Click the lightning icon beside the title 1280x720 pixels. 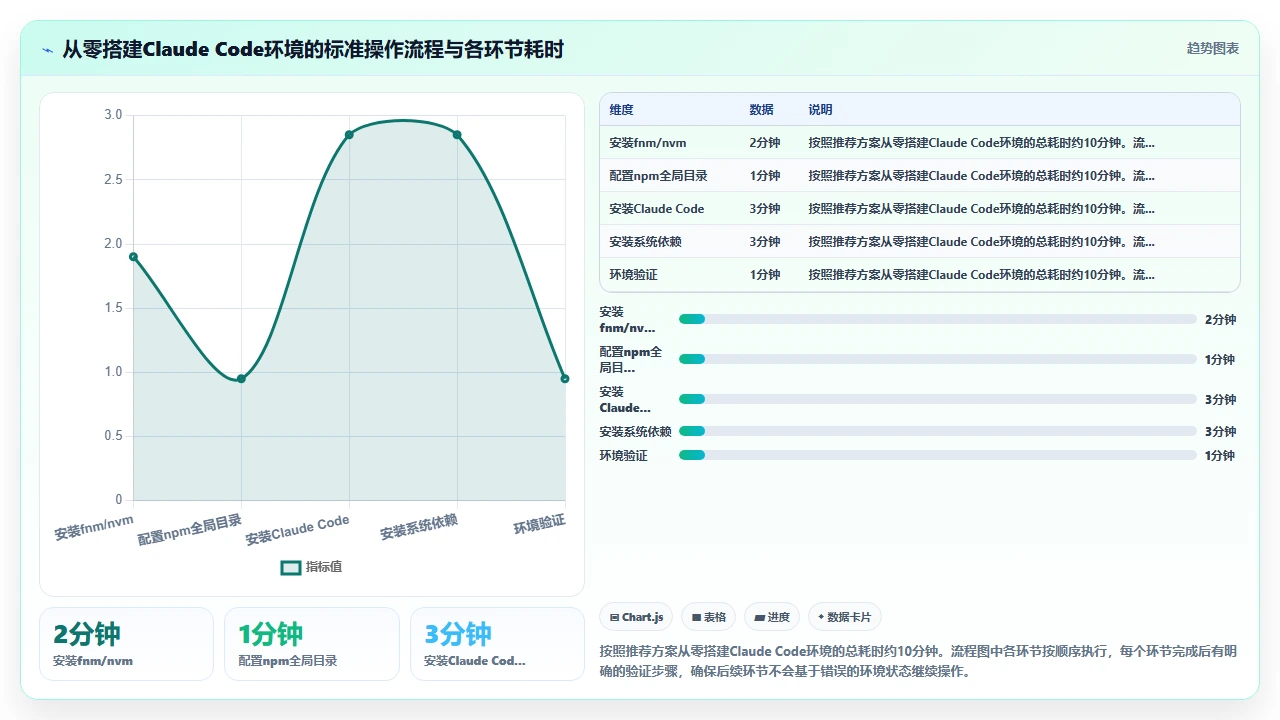[x=47, y=49]
